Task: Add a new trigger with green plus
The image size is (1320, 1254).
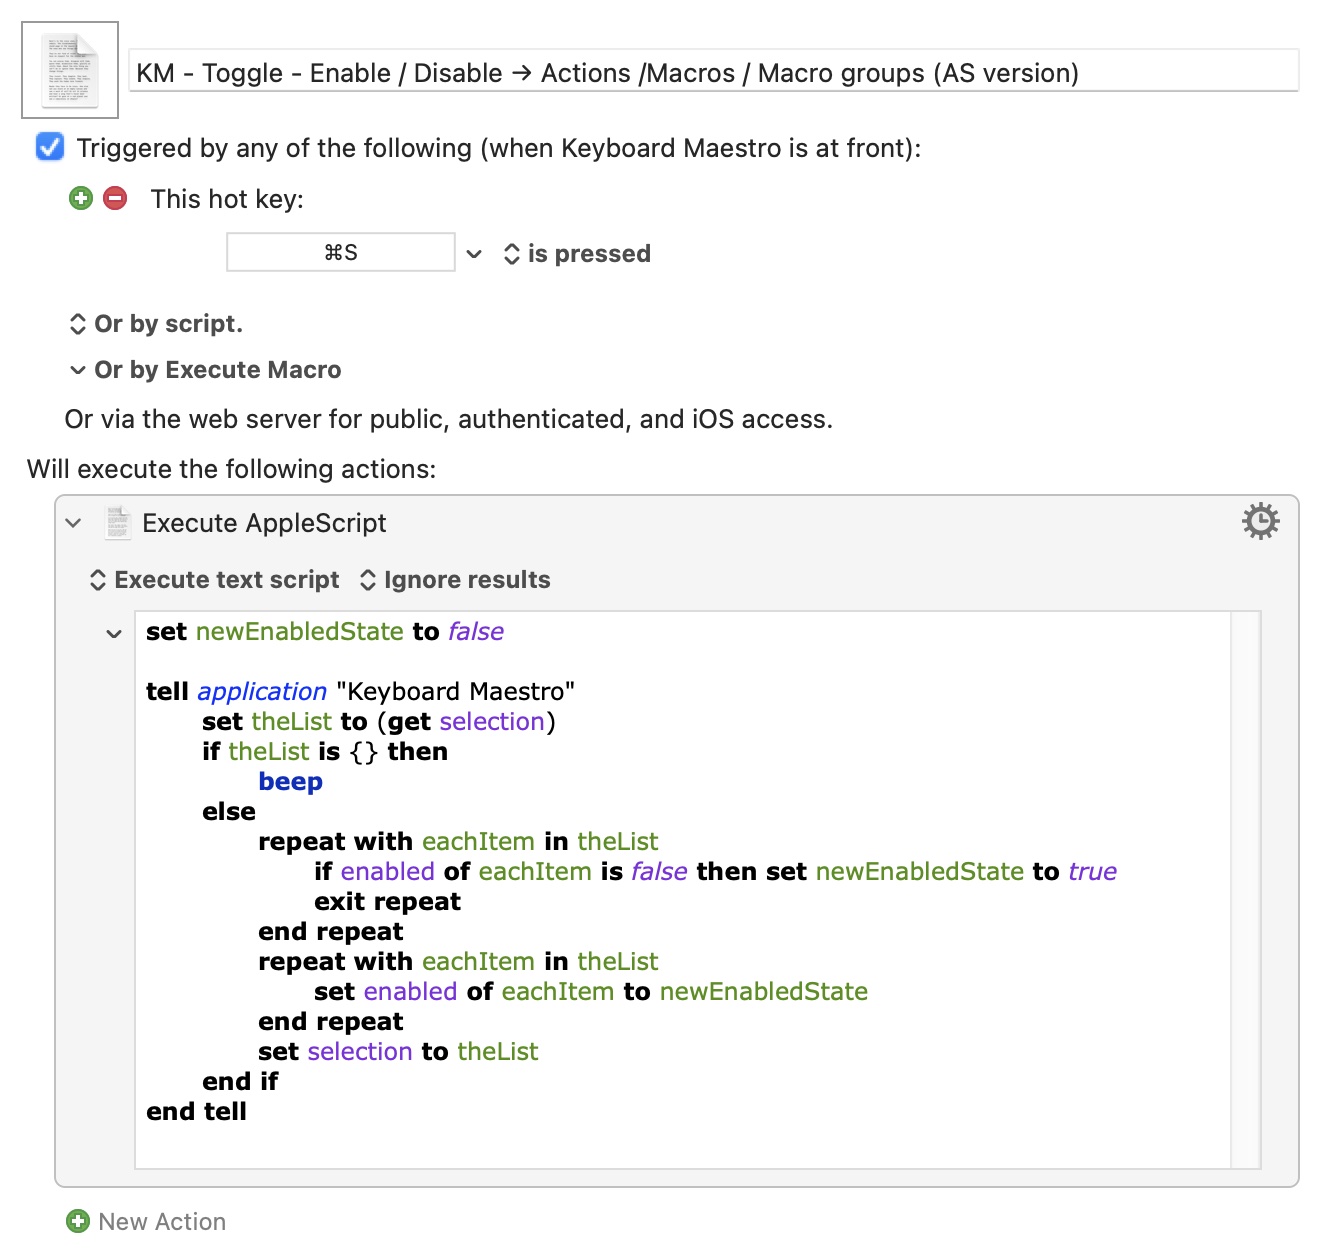Action: tap(81, 198)
